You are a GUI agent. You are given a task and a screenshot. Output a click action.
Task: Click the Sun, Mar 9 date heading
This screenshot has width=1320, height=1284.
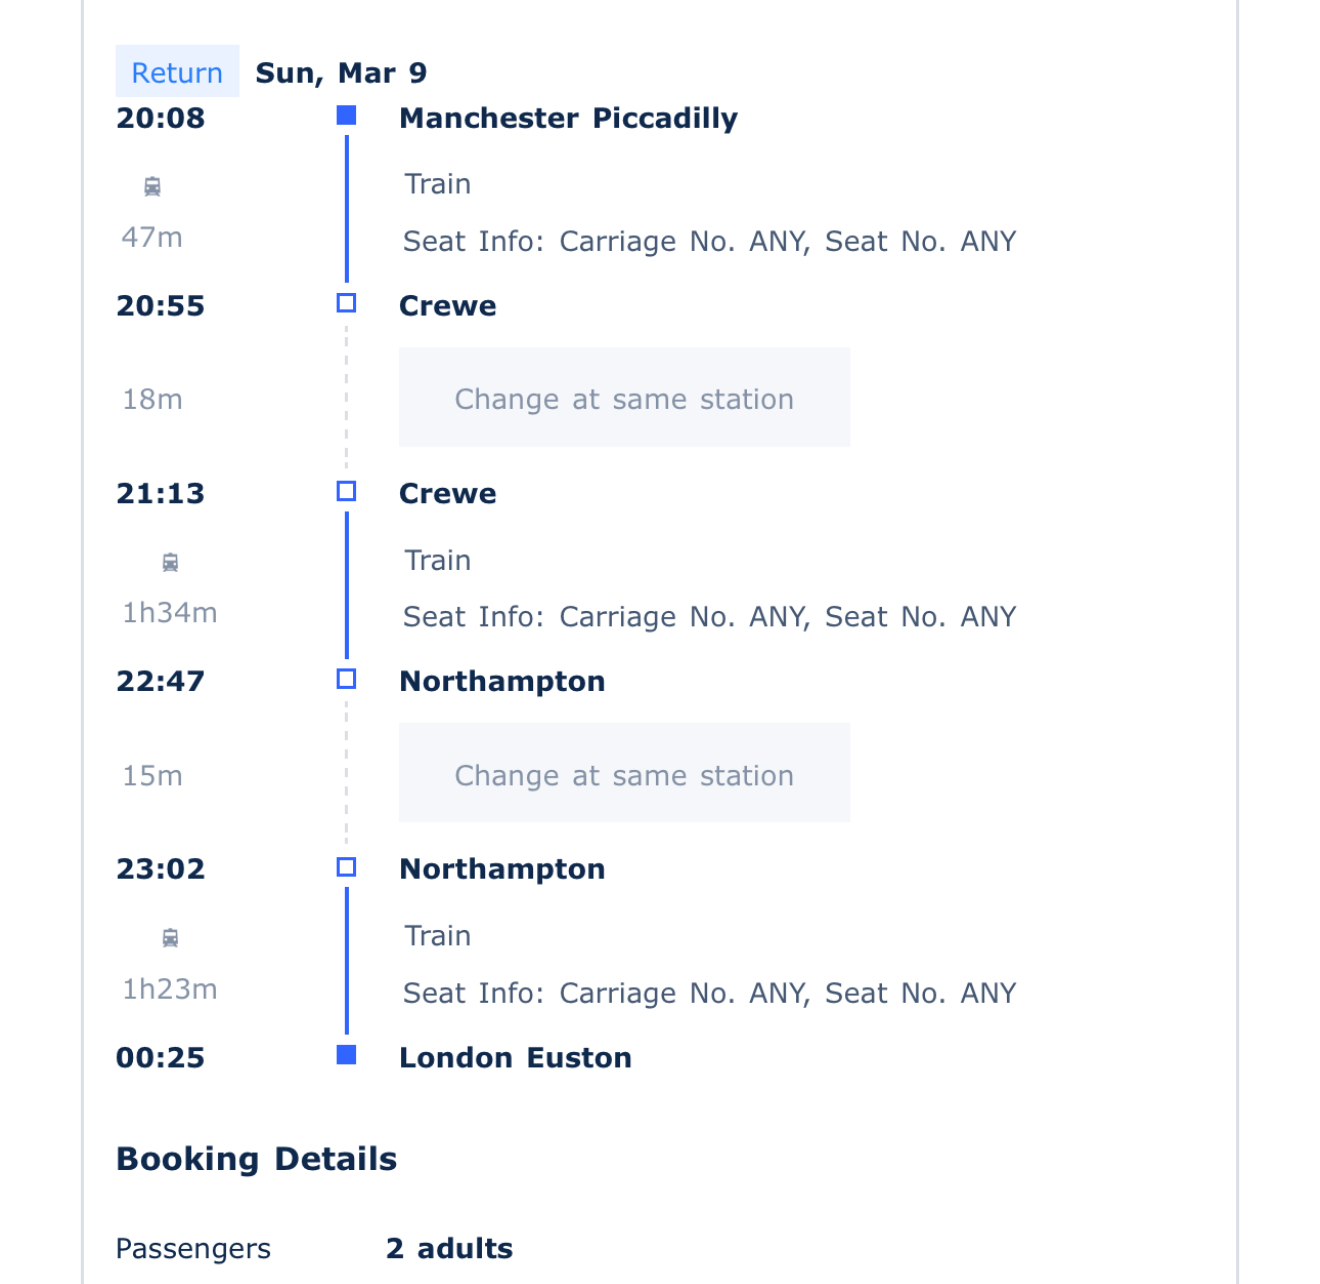click(341, 73)
